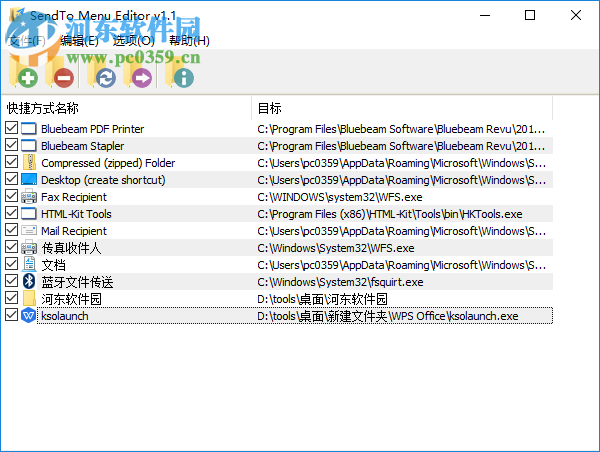Image resolution: width=600 pixels, height=452 pixels.
Task: Toggle the Compressed (zipped) Folder checkbox
Action: [x=11, y=162]
